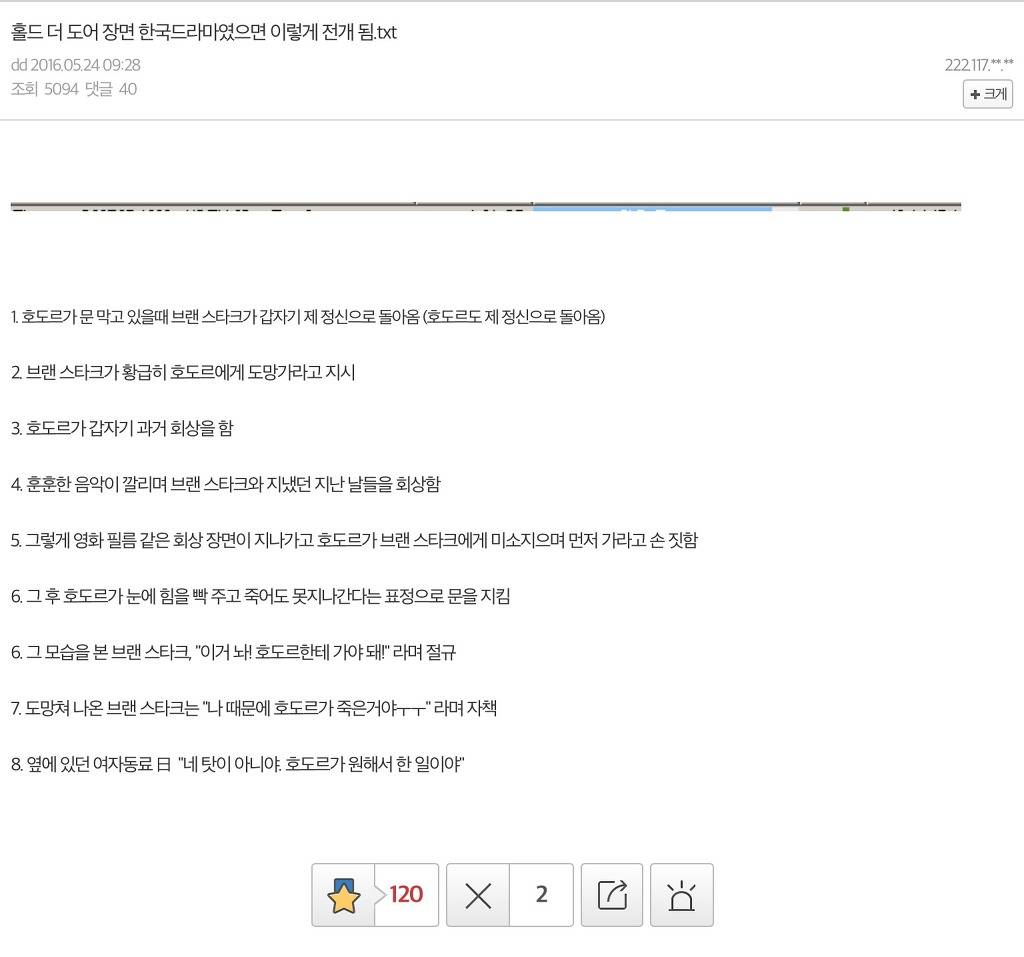Click the plus icon inside the 크게 button
Image resolution: width=1024 pixels, height=957 pixels.
pyautogui.click(x=975, y=94)
